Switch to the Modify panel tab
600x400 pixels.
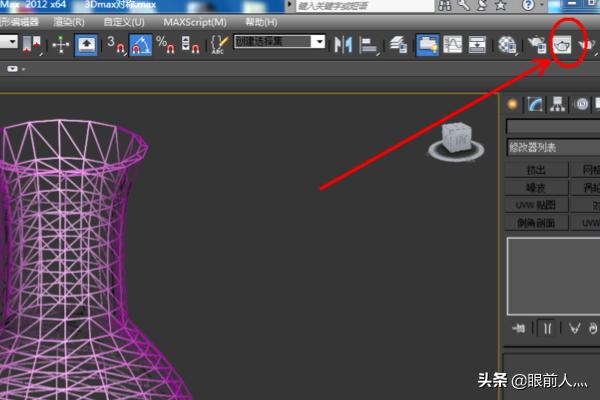point(535,104)
